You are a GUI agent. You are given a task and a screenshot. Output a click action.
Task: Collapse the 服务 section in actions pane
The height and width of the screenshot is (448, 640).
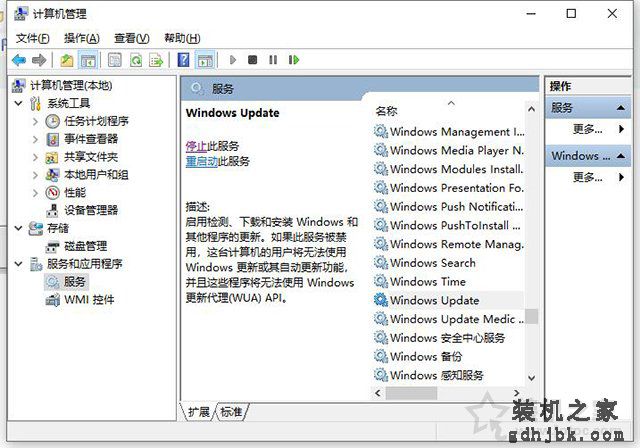click(621, 108)
